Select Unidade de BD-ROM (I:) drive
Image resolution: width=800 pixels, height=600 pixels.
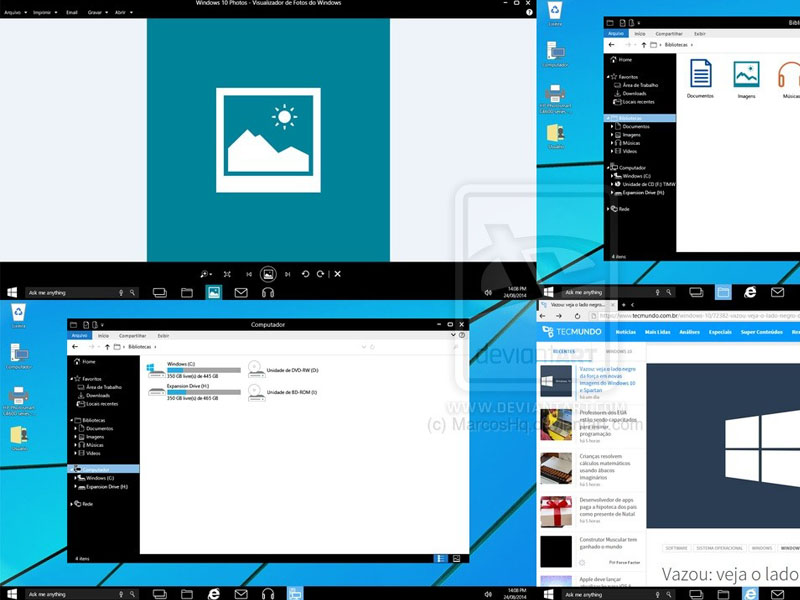[x=282, y=392]
